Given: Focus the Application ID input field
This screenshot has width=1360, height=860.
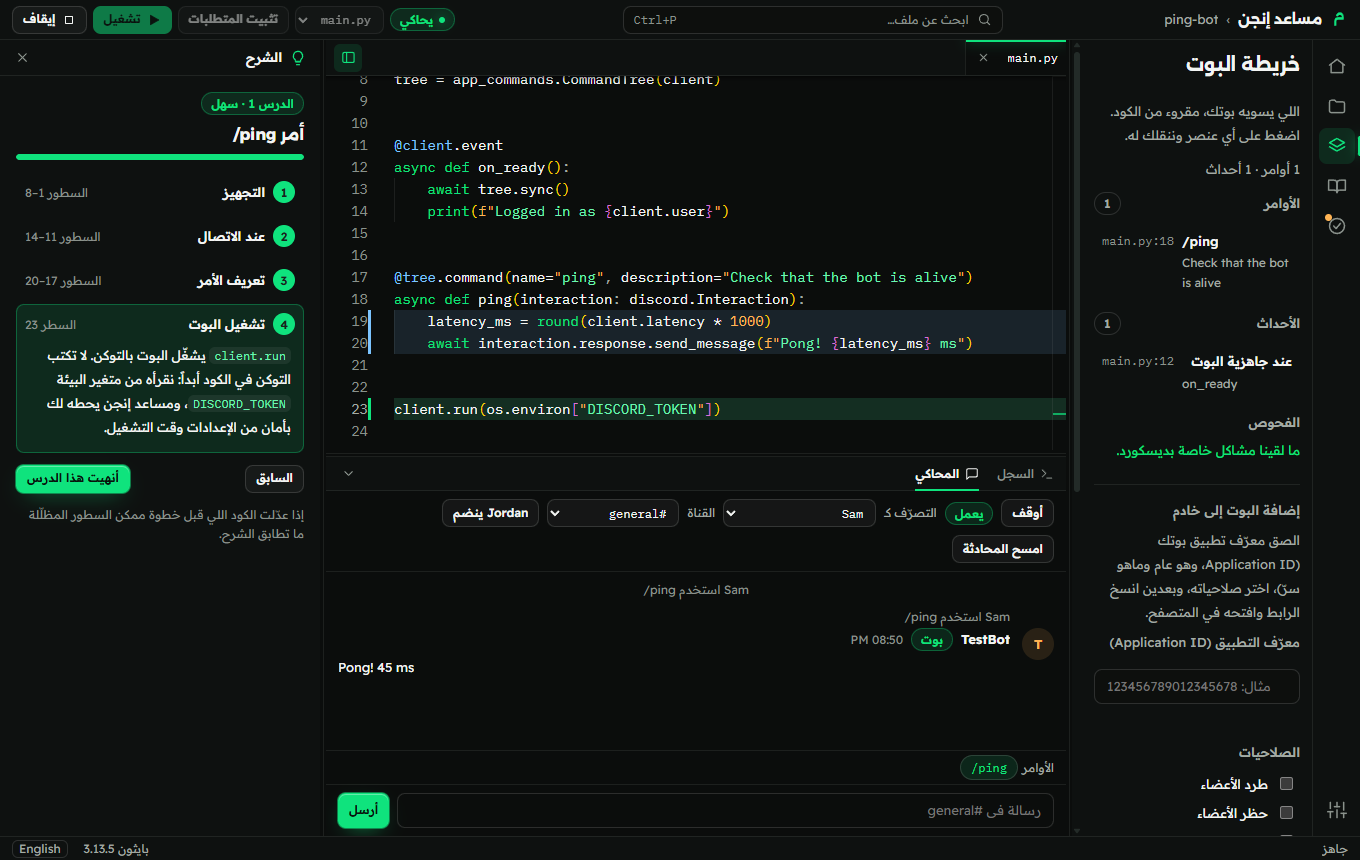Looking at the screenshot, I should coord(1197,687).
